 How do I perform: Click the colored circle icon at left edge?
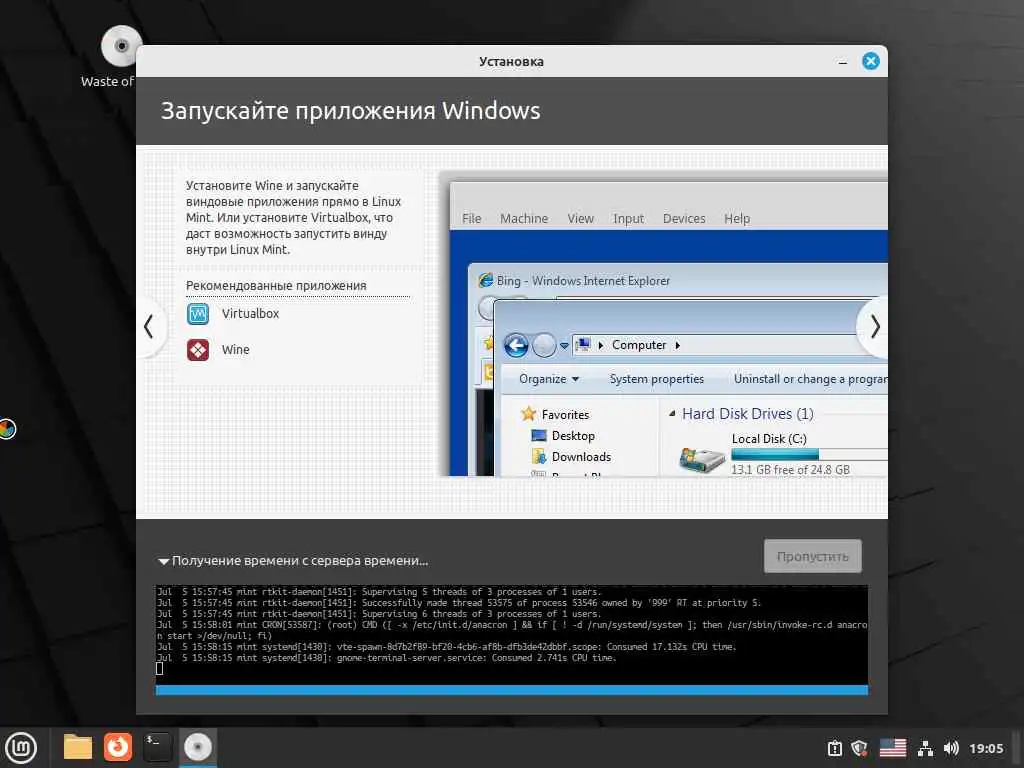tap(7, 429)
